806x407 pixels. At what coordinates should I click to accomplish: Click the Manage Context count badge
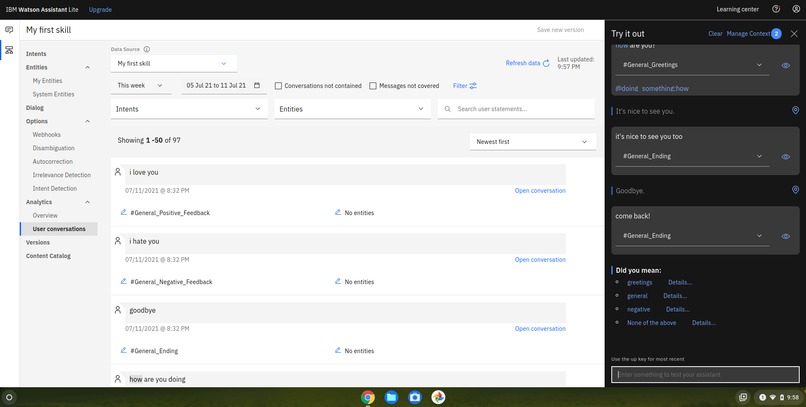pyautogui.click(x=776, y=34)
